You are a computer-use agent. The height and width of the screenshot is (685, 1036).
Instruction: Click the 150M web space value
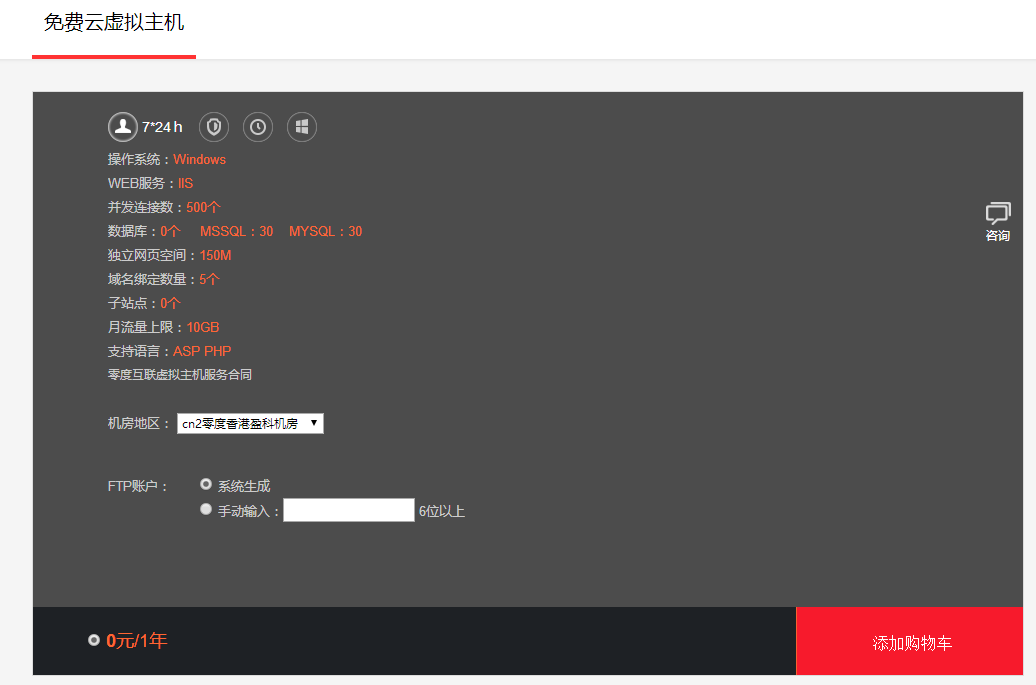click(x=215, y=255)
